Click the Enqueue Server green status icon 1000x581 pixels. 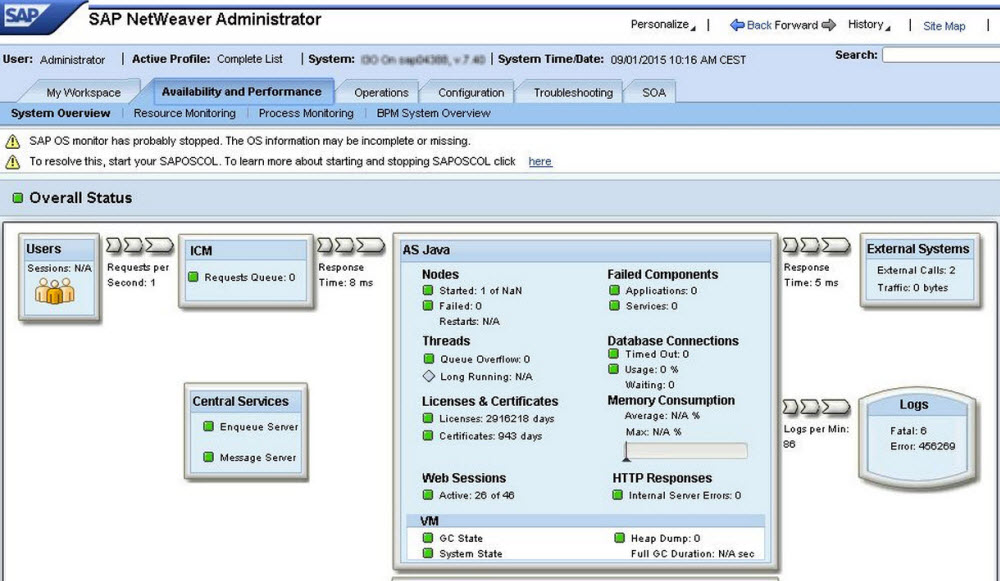(209, 426)
